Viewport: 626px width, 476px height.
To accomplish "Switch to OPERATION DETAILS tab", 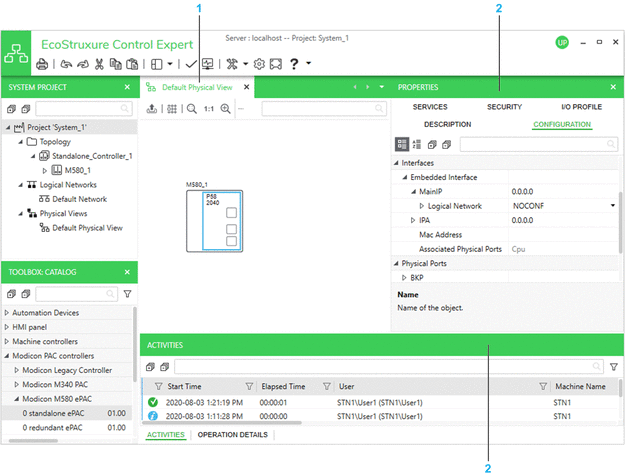I will point(233,435).
